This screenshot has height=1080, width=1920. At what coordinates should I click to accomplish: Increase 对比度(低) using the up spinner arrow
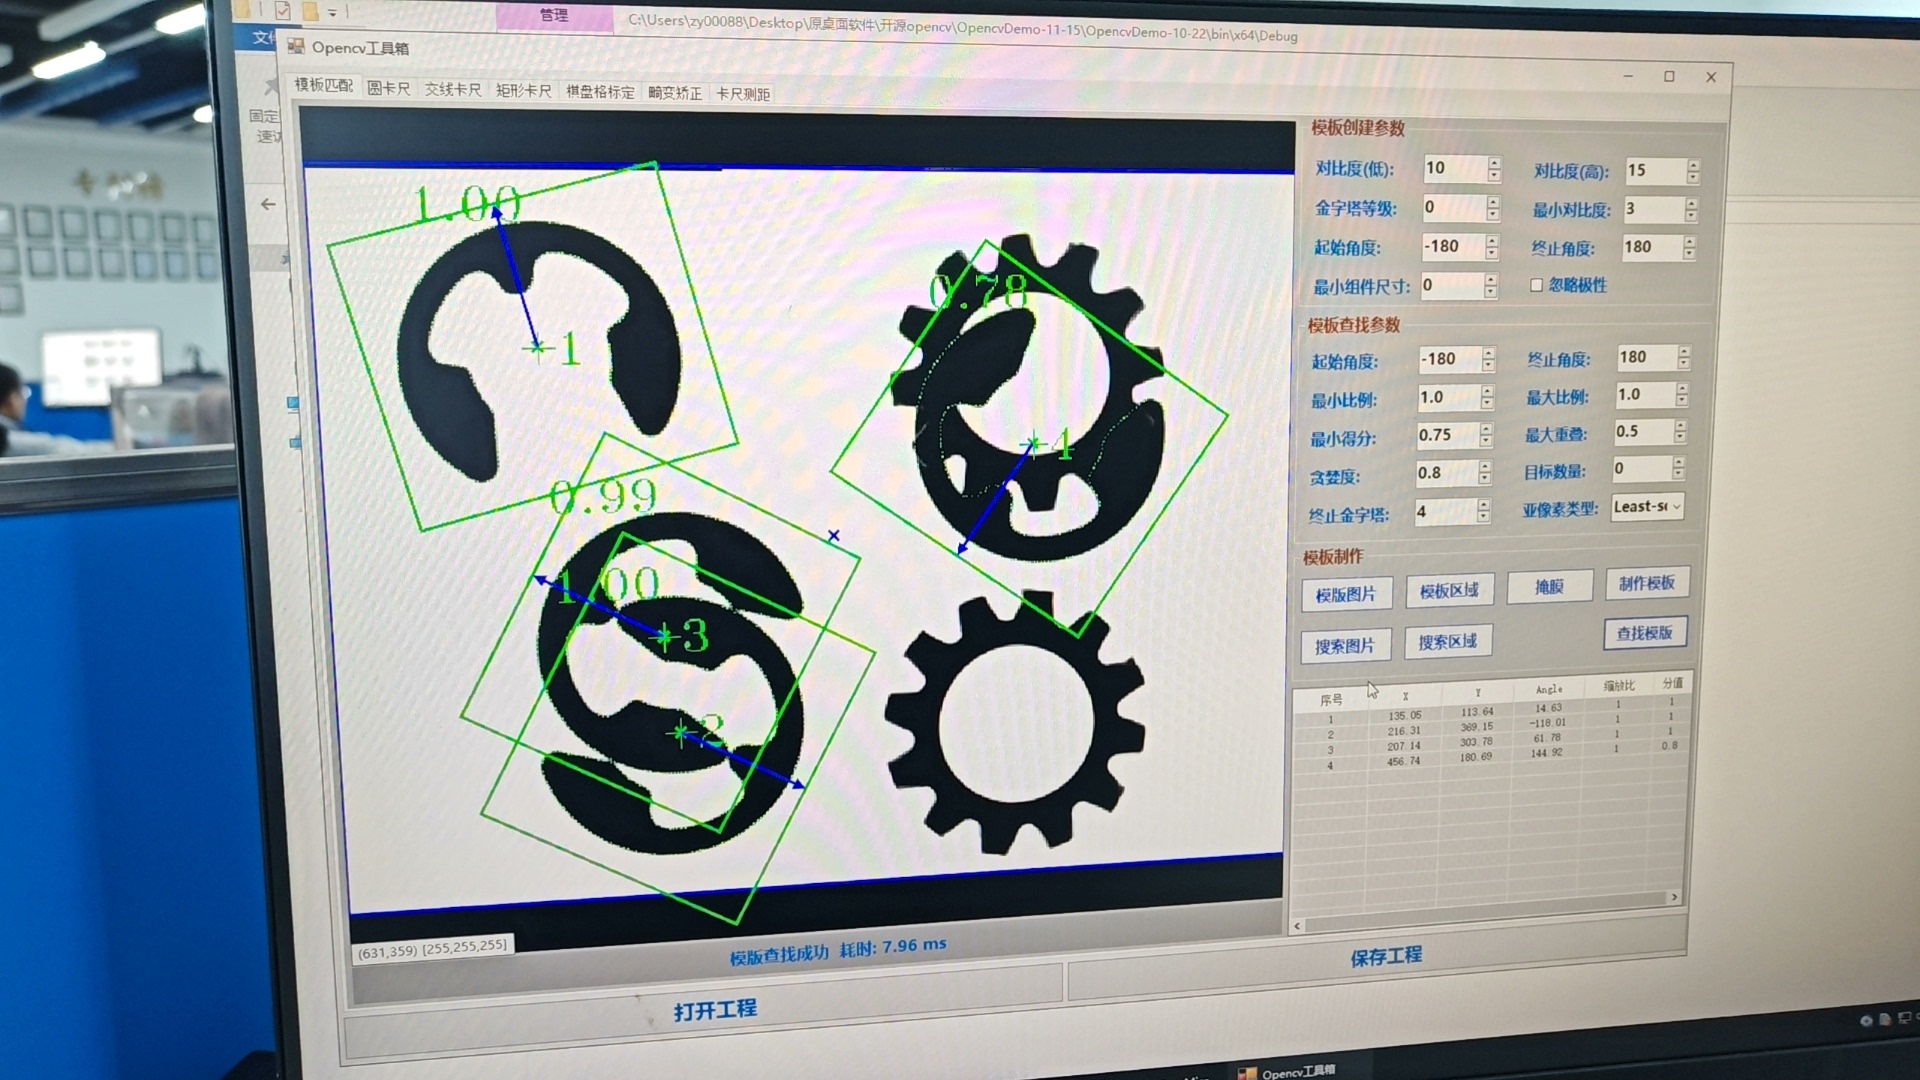click(1494, 163)
